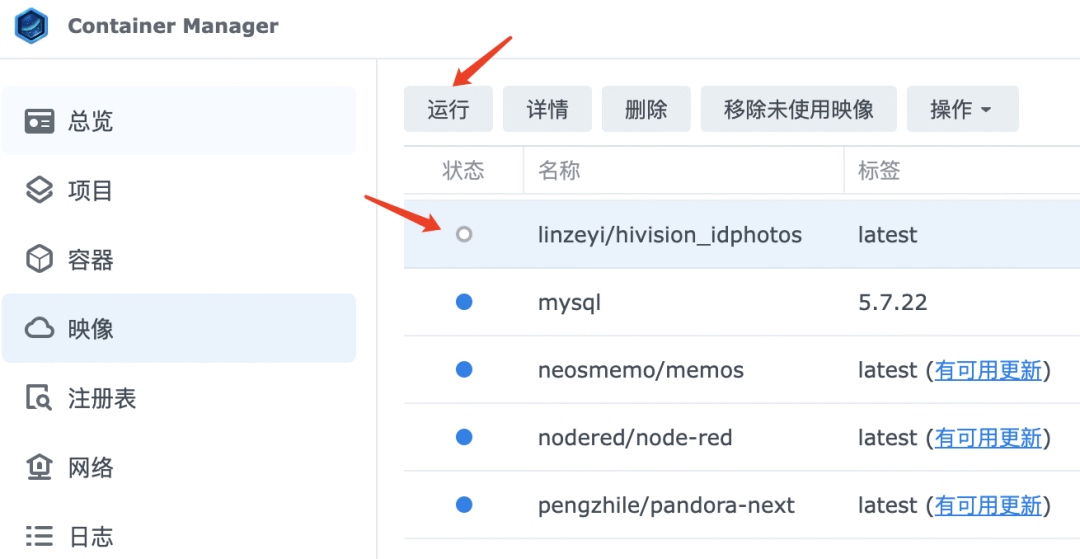This screenshot has height=559, width=1080.
Task: Sort by the 名称 column header
Action: (x=683, y=170)
